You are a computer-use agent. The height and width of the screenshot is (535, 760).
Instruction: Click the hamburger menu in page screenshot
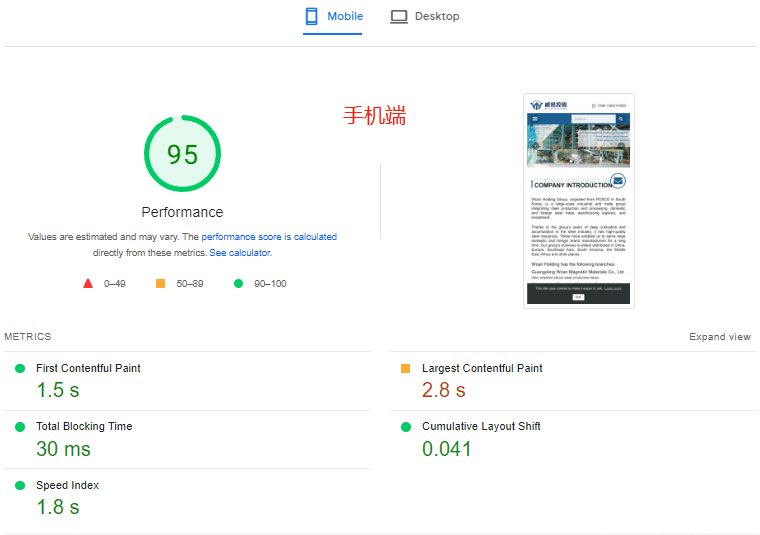[x=534, y=118]
